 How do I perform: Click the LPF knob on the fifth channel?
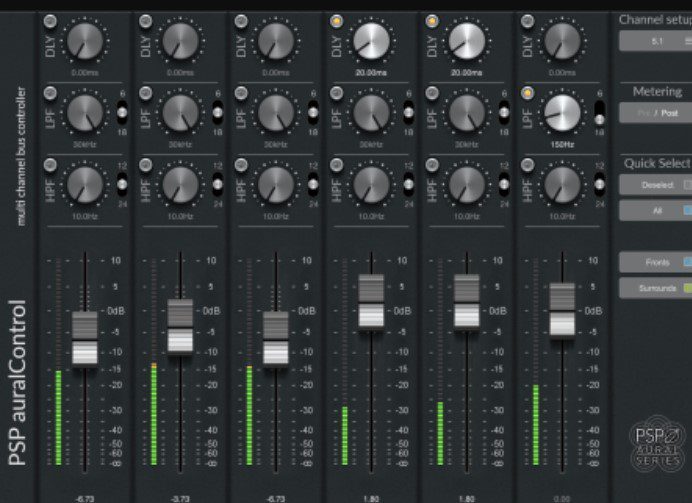[x=466, y=113]
